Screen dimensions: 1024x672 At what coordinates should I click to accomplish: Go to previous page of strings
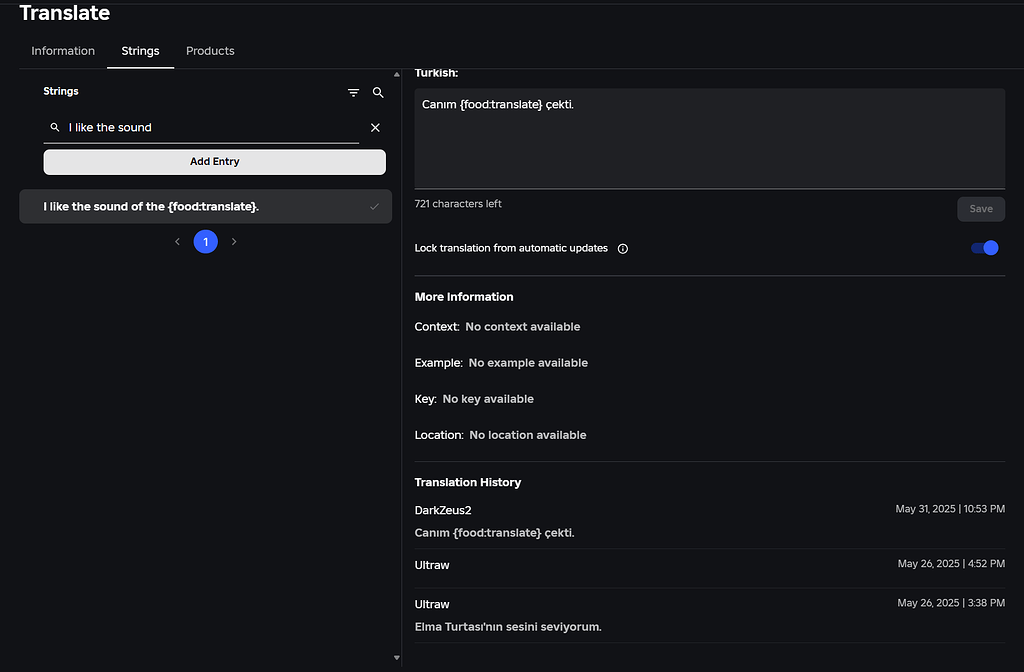177,242
